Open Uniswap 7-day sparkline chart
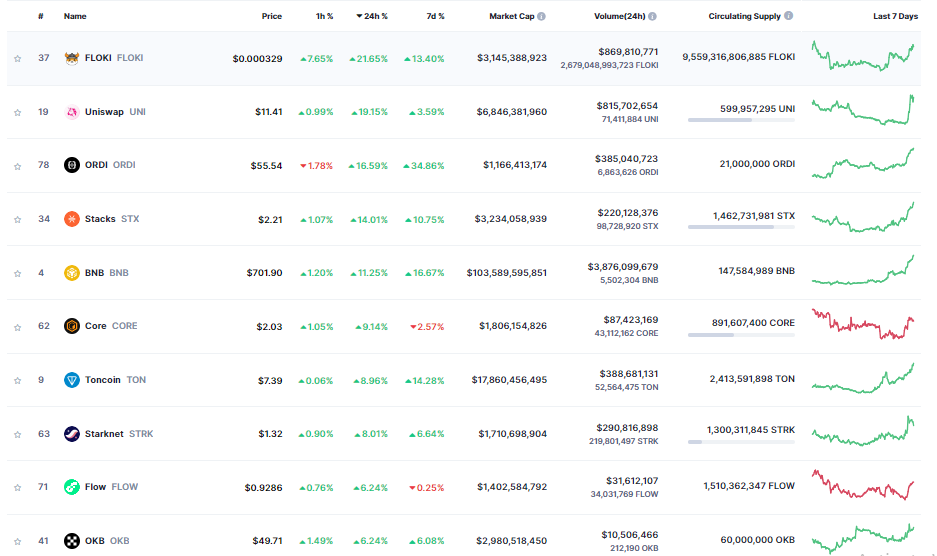The height and width of the screenshot is (556, 937). [x=863, y=109]
